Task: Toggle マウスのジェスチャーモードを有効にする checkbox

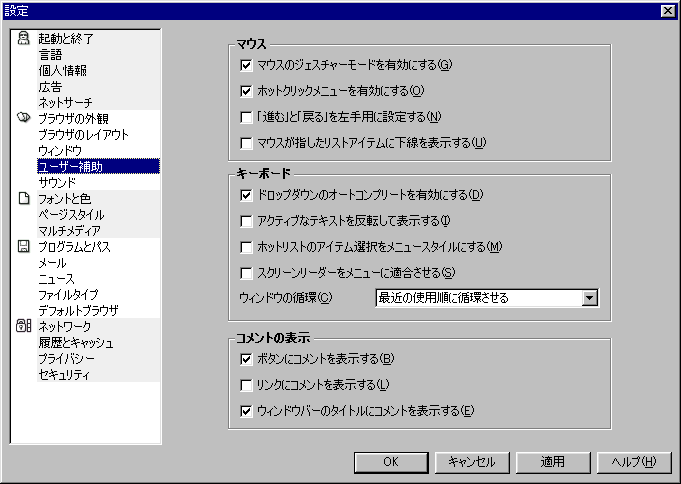Action: pos(246,65)
